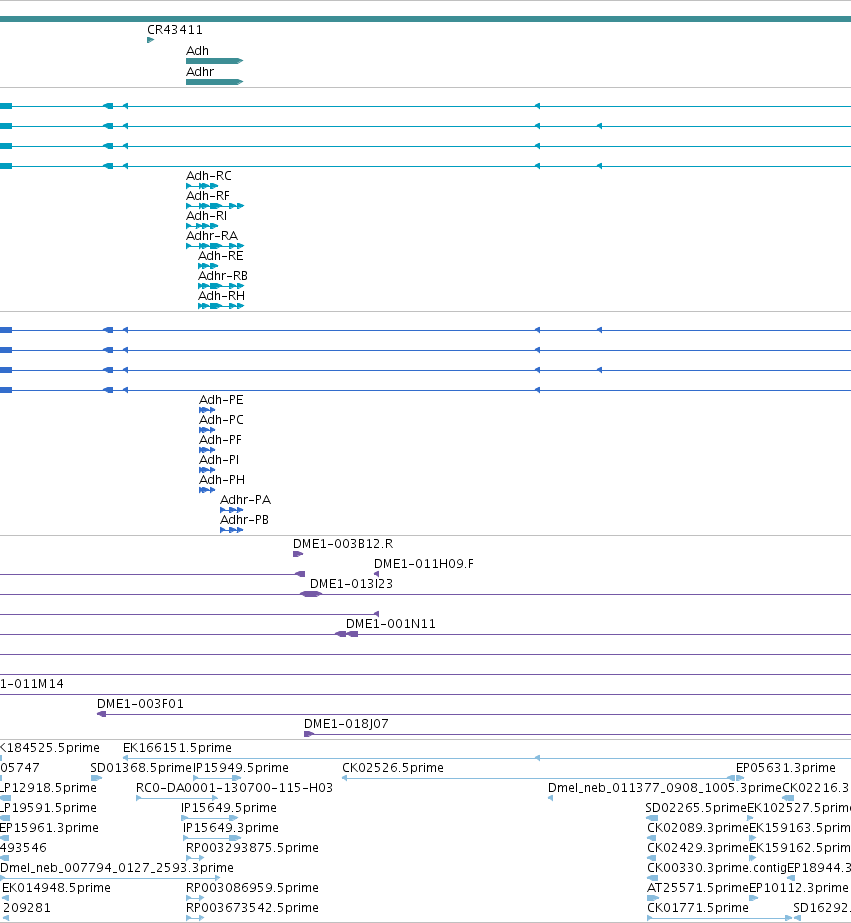The width and height of the screenshot is (851, 923).
Task: Select the EP15961.3prime label
Action: 49,828
